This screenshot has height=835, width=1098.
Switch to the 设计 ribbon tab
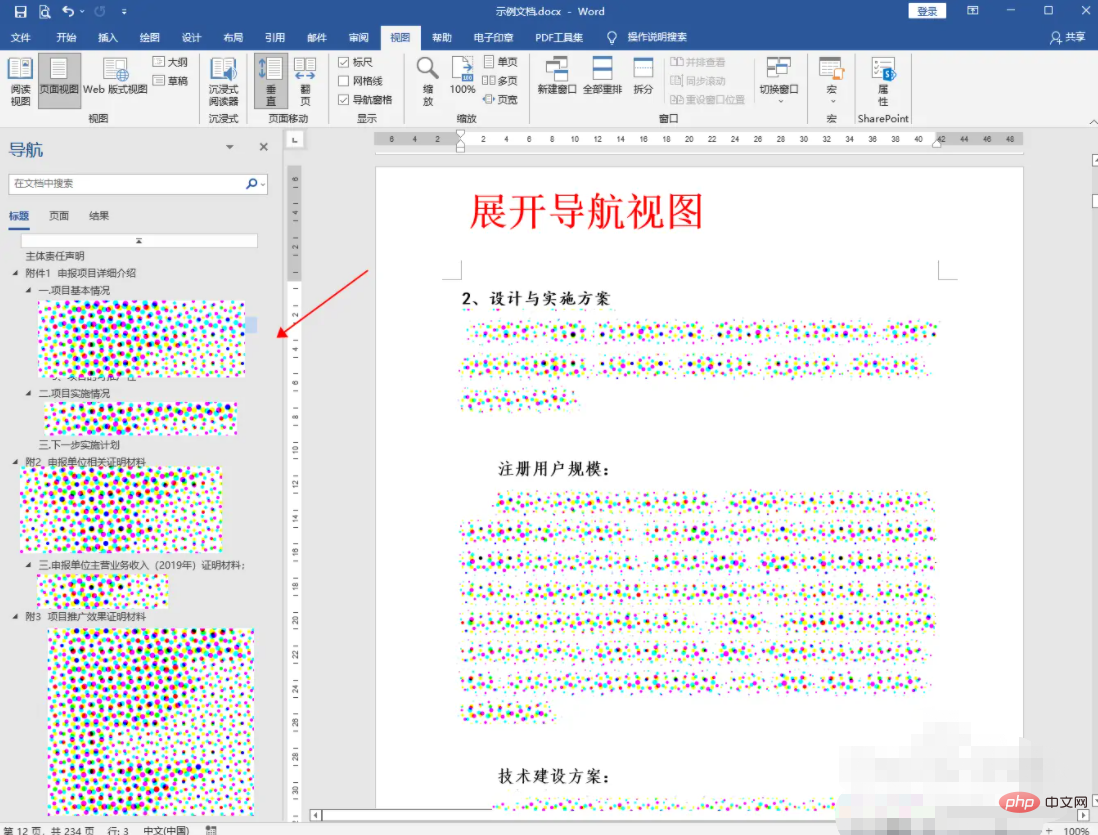click(x=191, y=37)
